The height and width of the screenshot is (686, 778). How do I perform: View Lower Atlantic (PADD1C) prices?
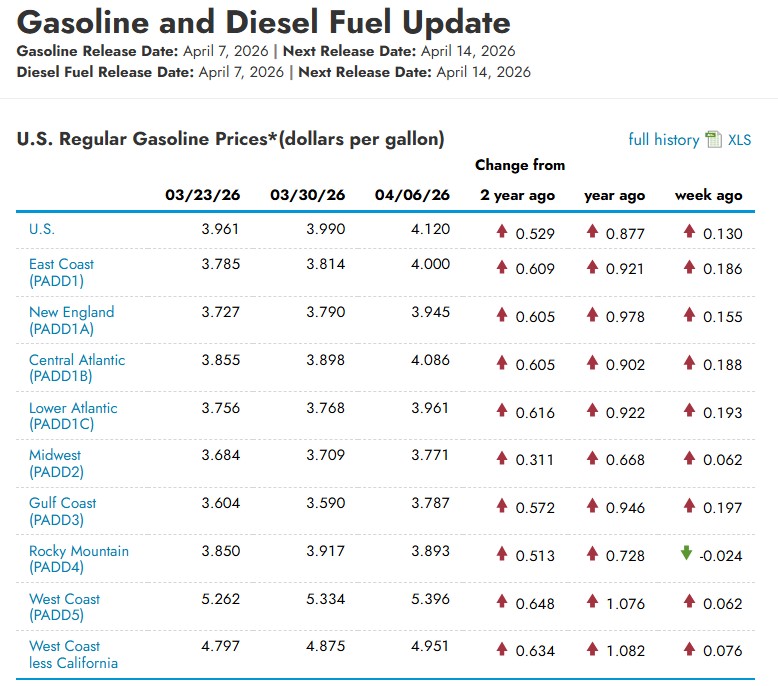73,416
